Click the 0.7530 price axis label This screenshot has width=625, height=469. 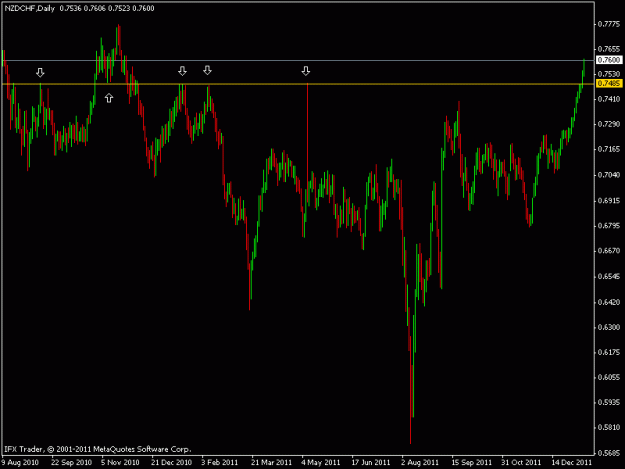click(609, 74)
